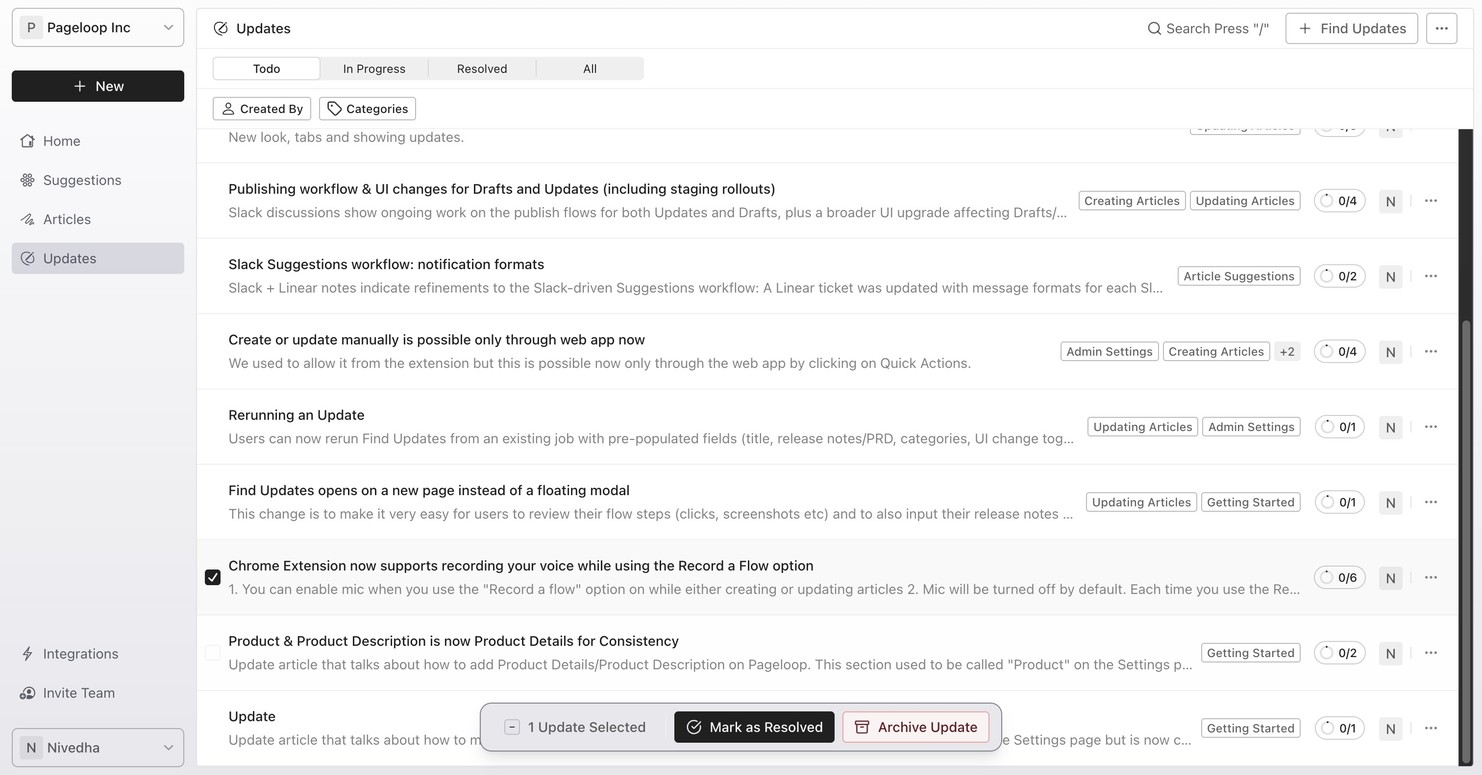The width and height of the screenshot is (1482, 775).
Task: Click 0/4 progress on Publishing workflow row
Action: coord(1339,201)
